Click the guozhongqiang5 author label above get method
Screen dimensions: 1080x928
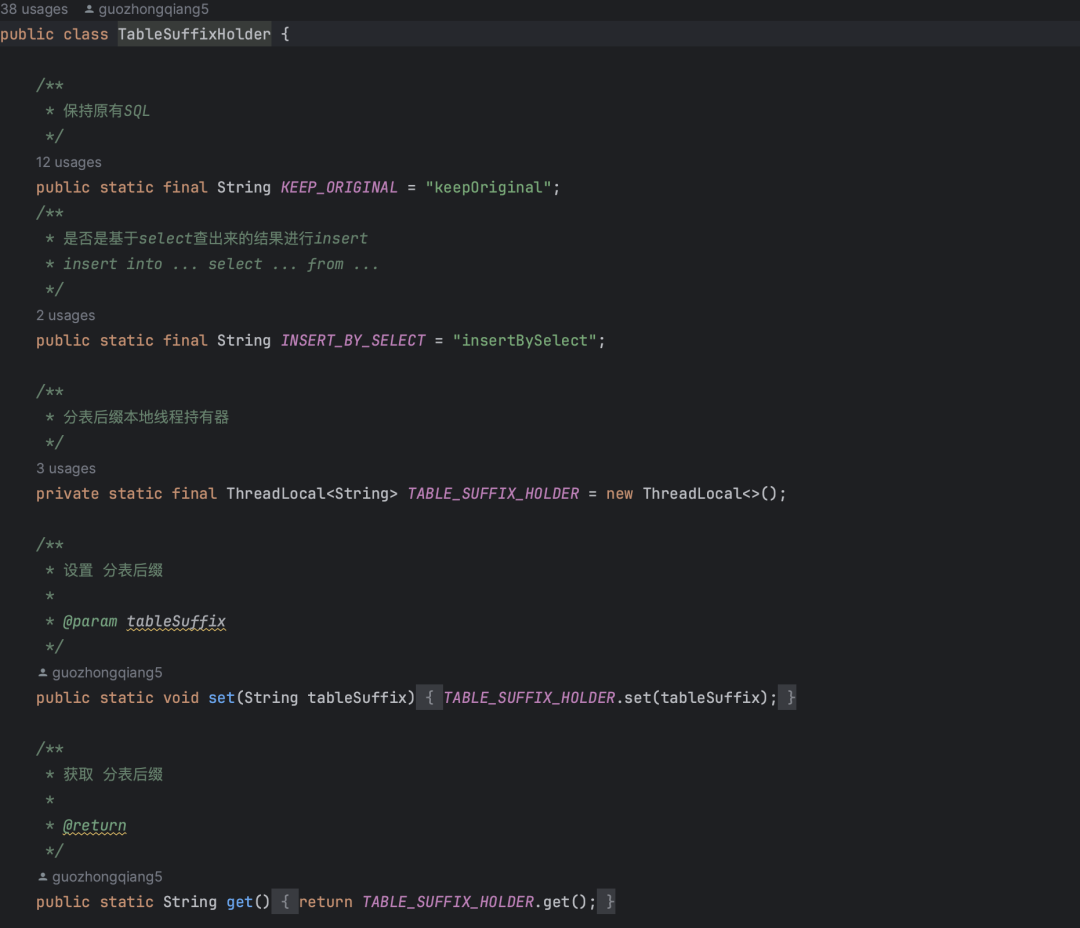[107, 876]
